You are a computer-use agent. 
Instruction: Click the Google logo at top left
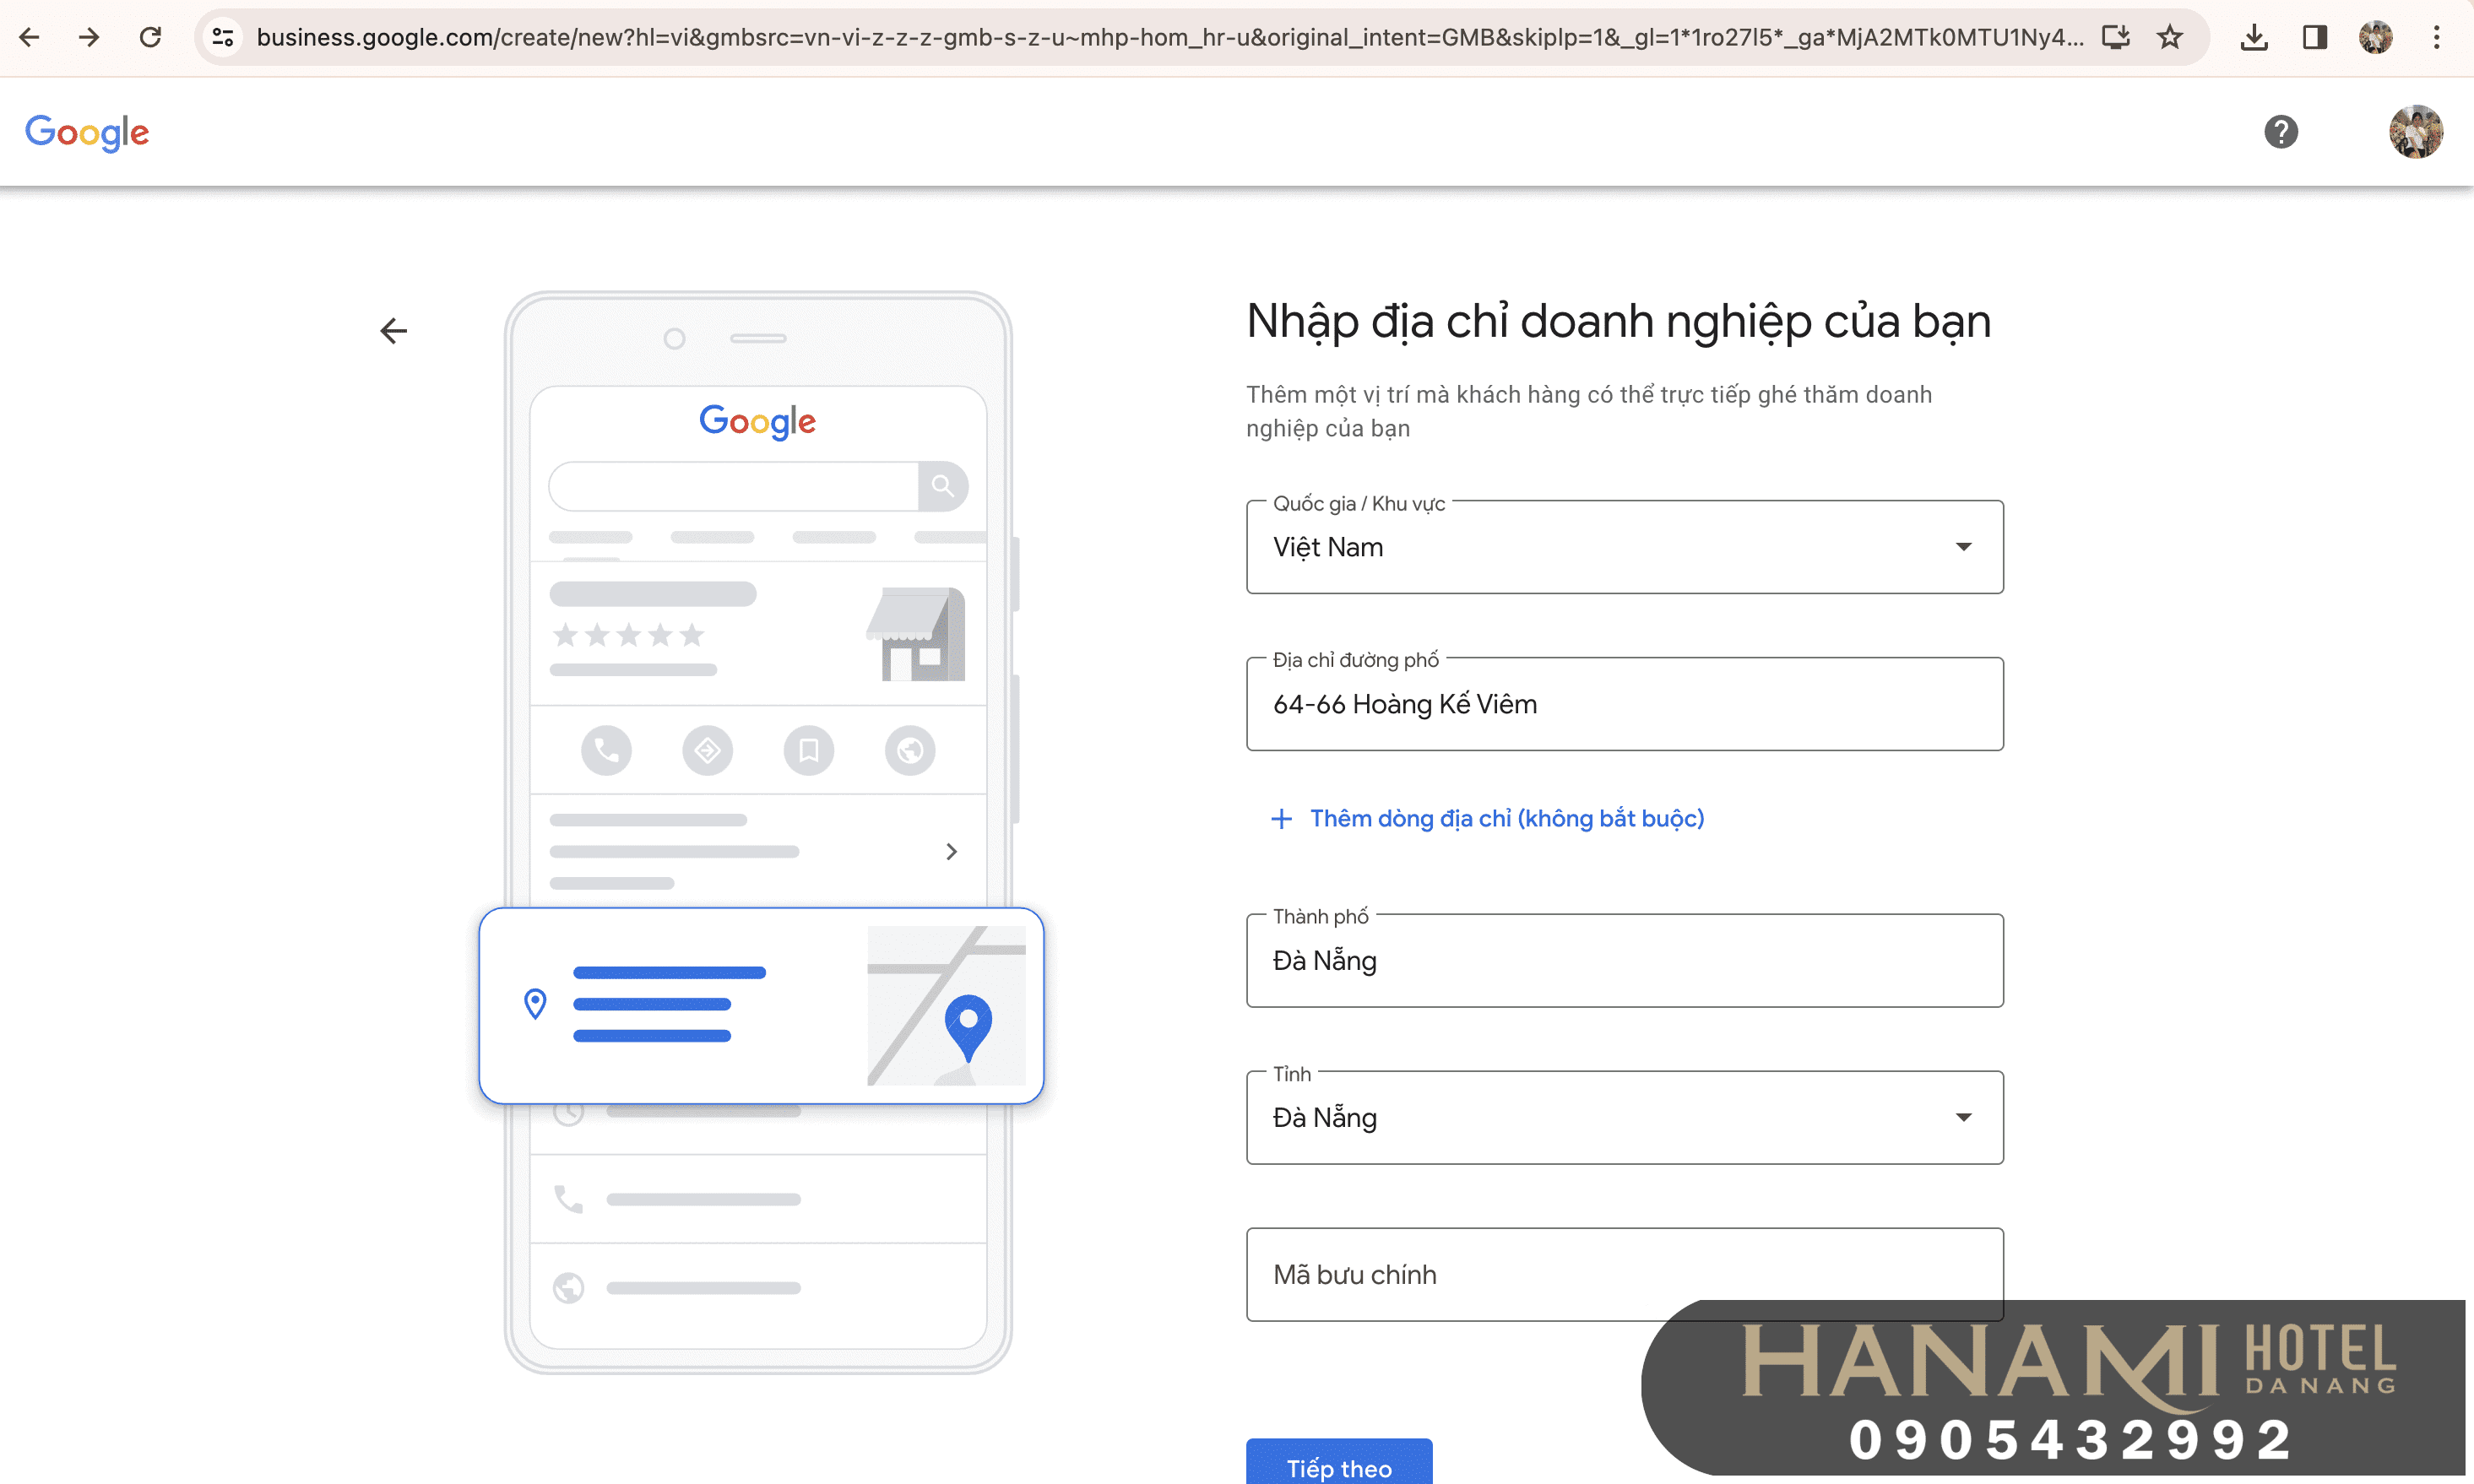87,132
